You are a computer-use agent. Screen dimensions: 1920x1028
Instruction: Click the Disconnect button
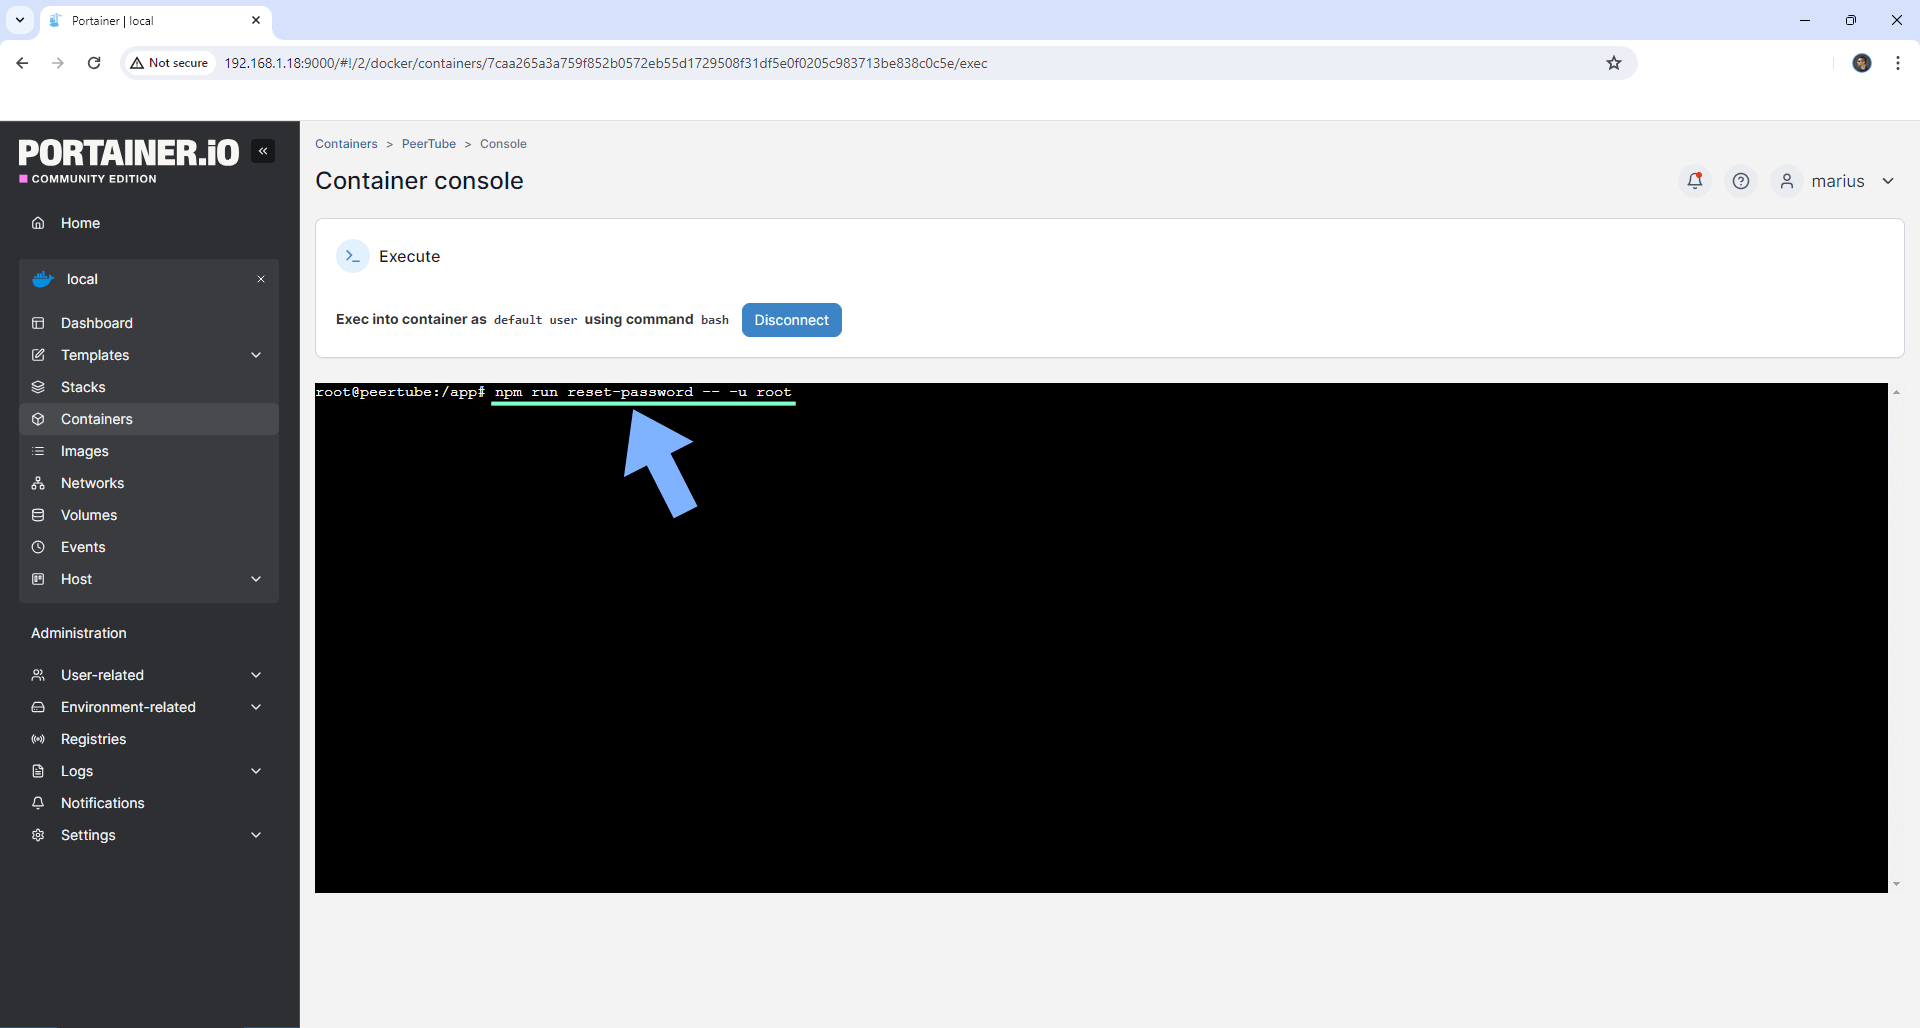click(x=791, y=320)
